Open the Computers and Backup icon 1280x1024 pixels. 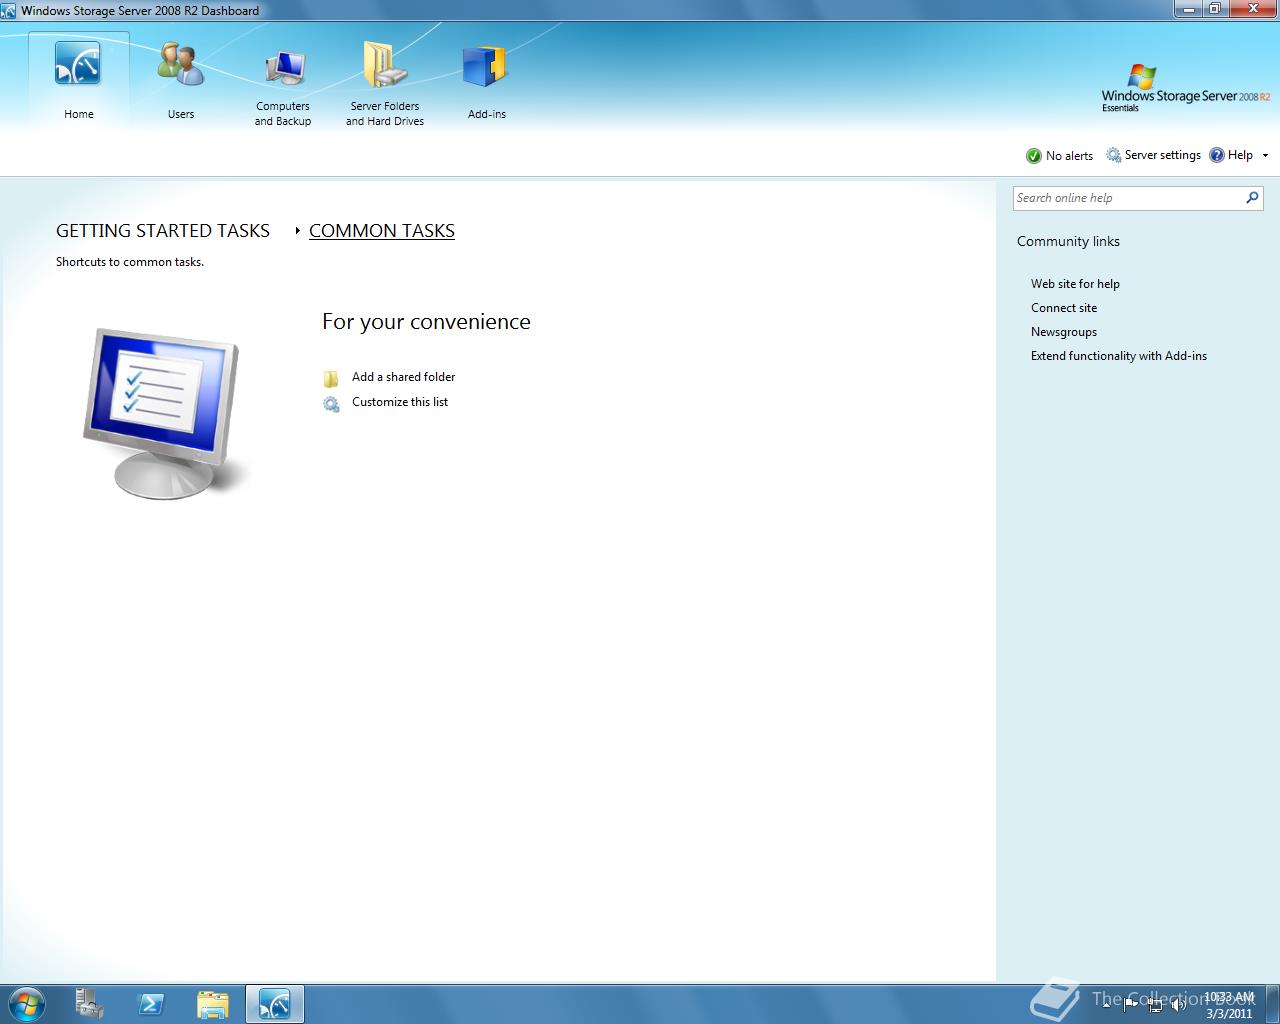(284, 67)
